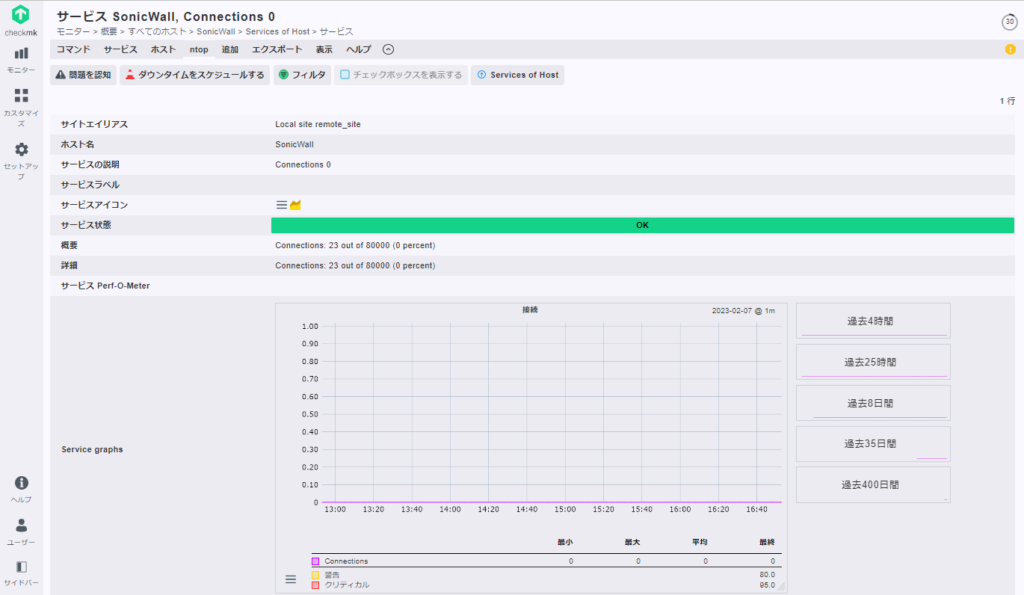The height and width of the screenshot is (595, 1024).
Task: Click the 1 行 row count text
Action: [1007, 101]
